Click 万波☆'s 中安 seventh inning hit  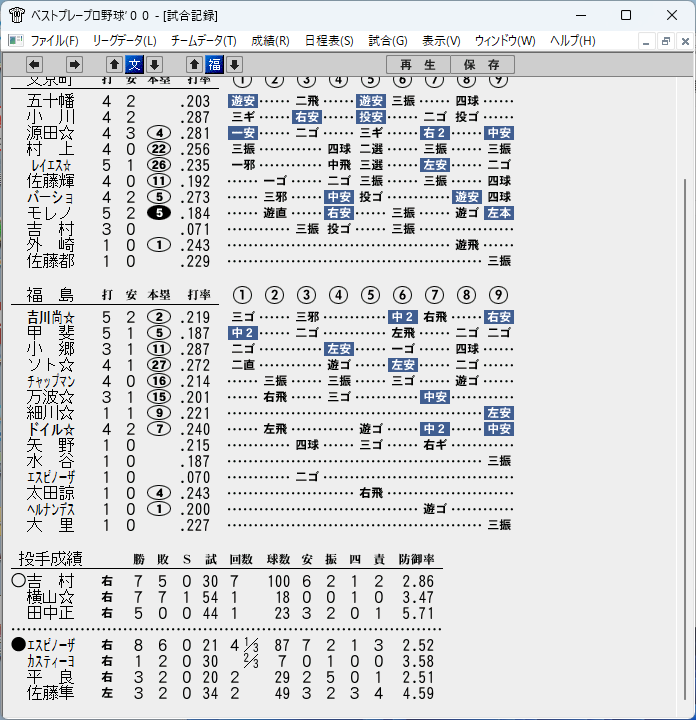click(x=435, y=397)
